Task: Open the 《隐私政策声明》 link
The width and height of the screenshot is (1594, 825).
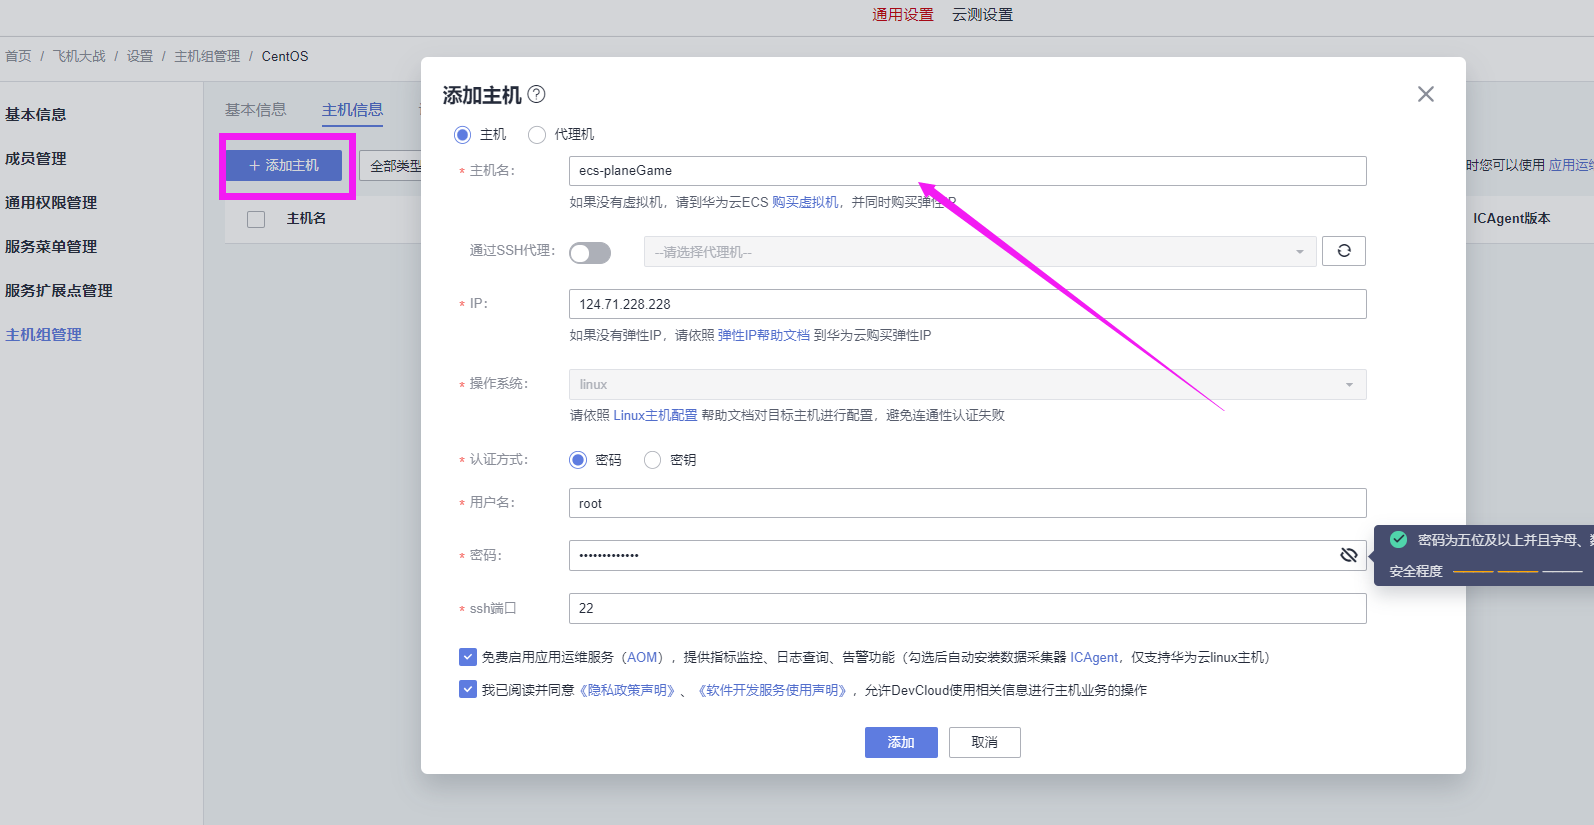Action: 626,690
